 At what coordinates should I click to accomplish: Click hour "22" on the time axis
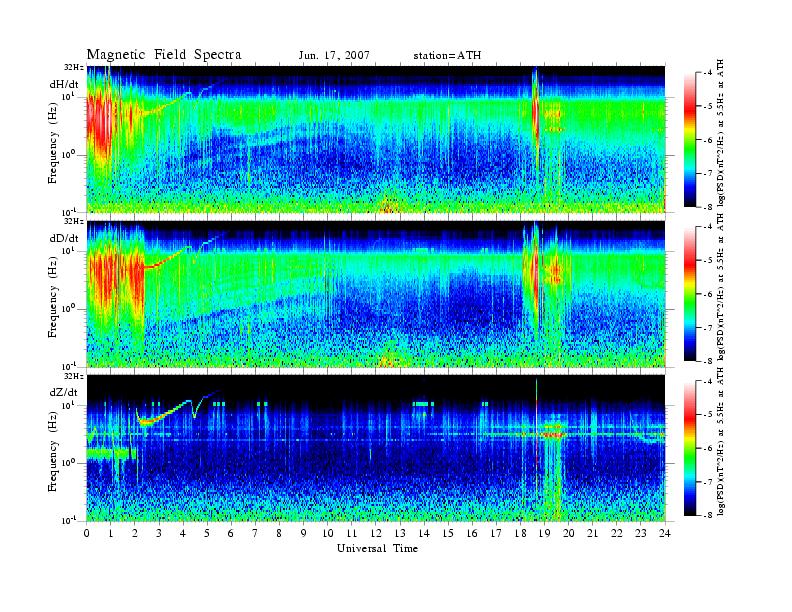(x=617, y=533)
